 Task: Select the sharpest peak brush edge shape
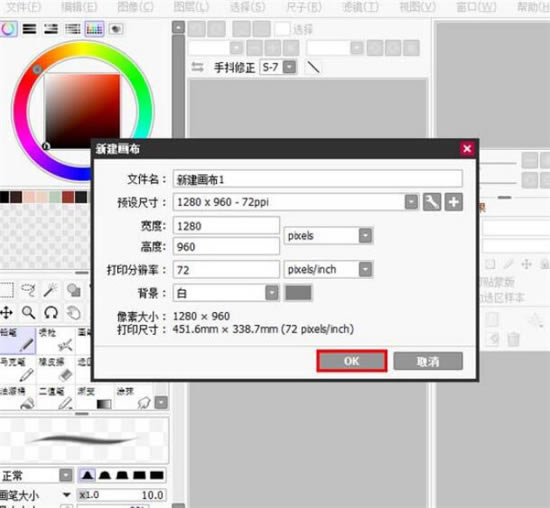click(87, 475)
